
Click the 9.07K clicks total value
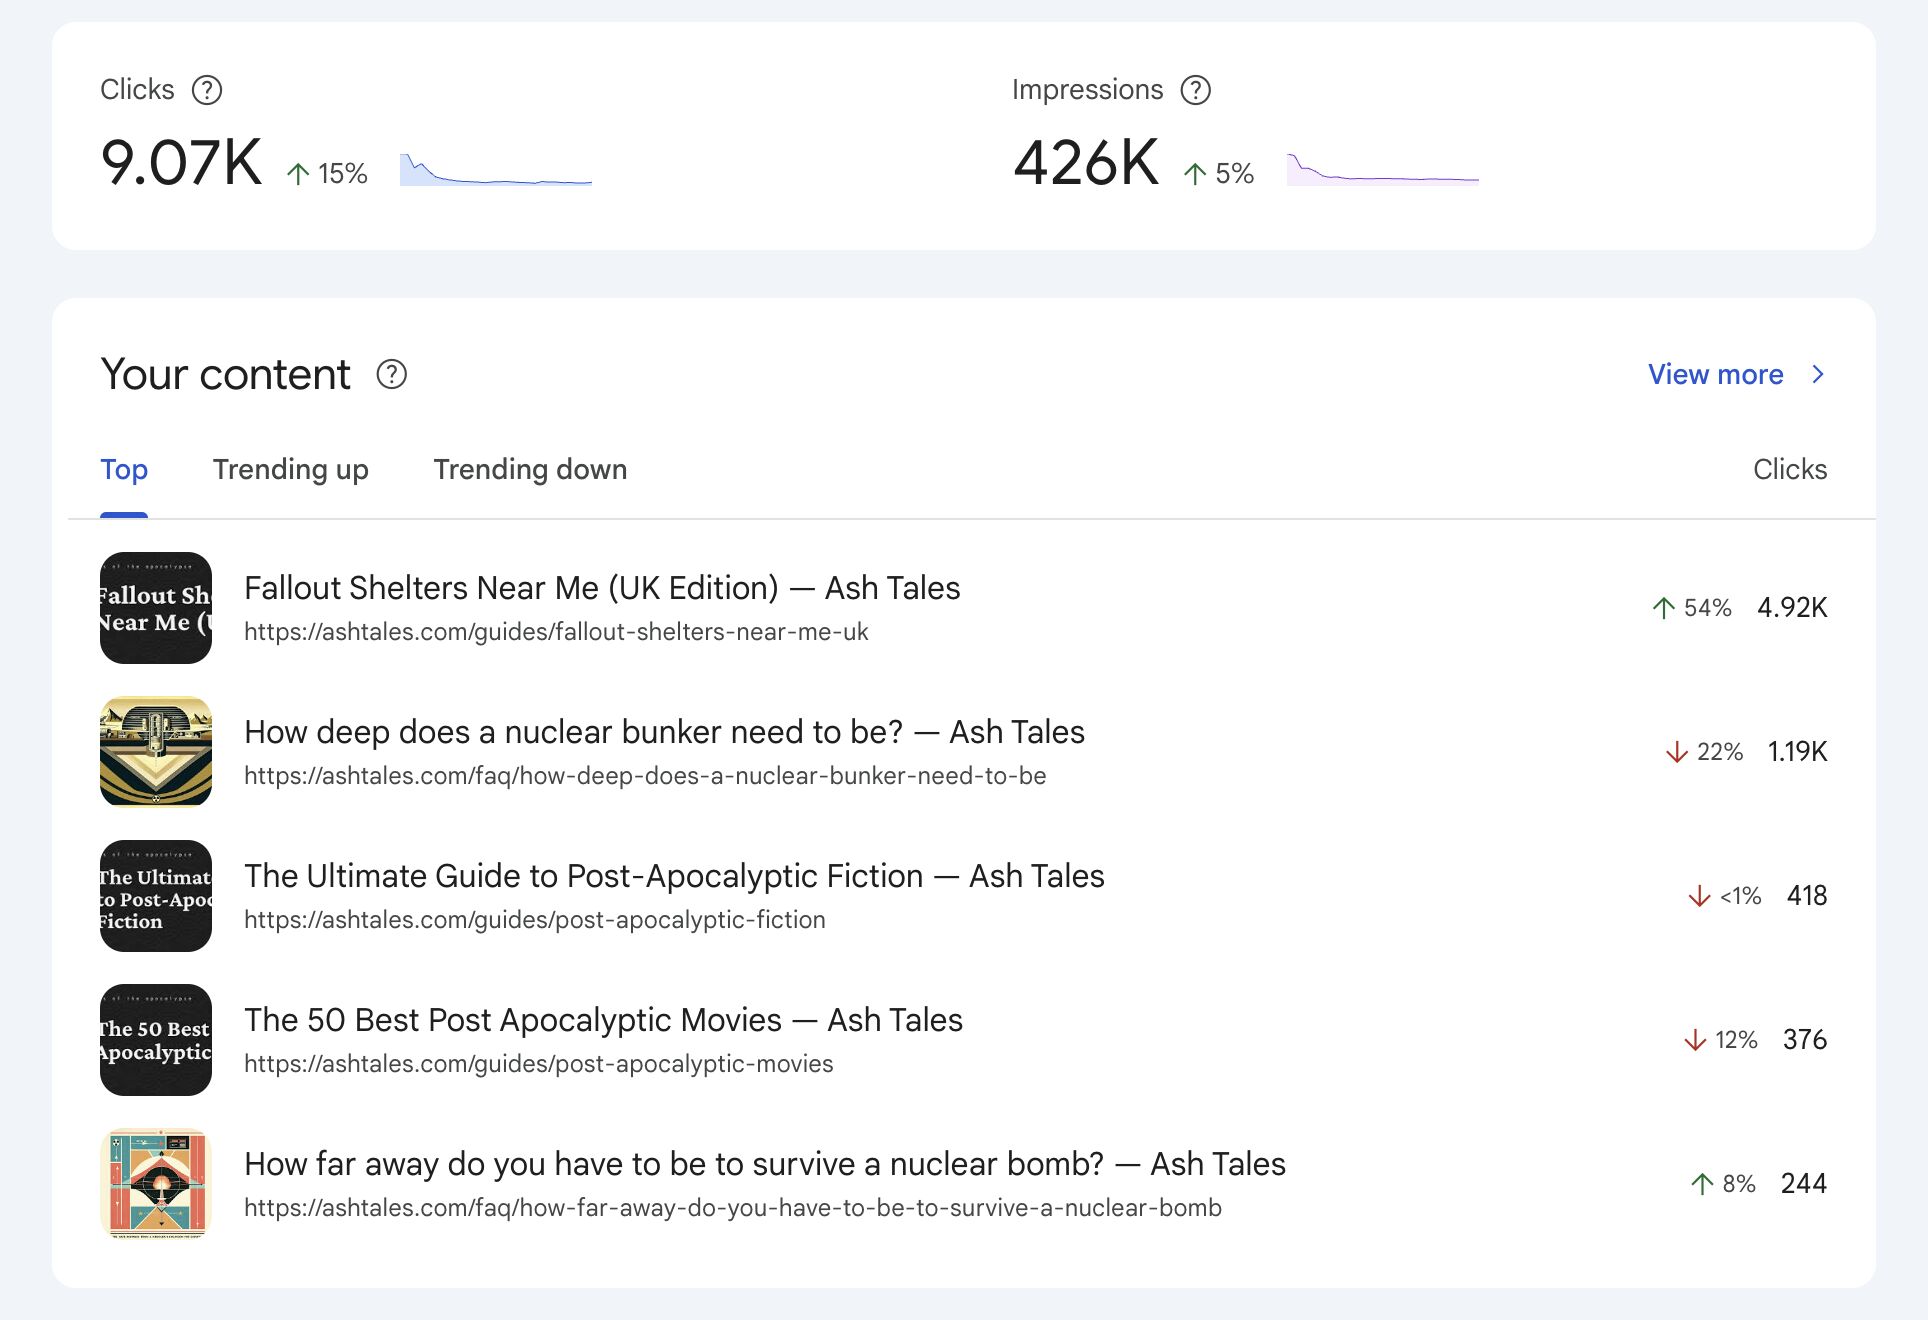[x=181, y=163]
